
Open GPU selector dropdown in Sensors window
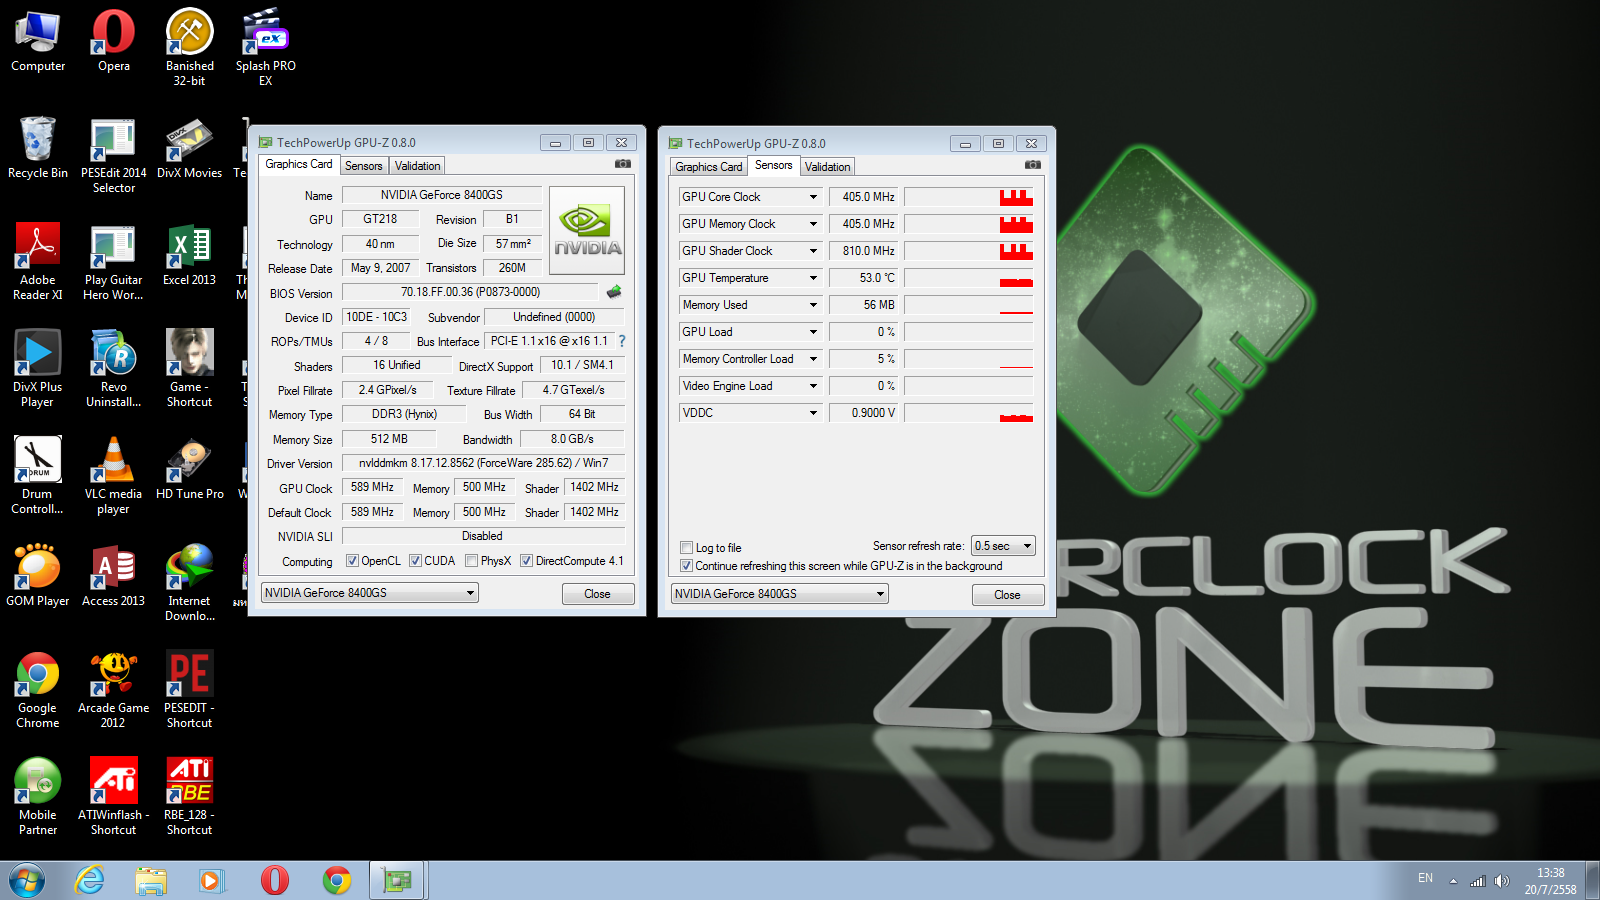click(779, 594)
